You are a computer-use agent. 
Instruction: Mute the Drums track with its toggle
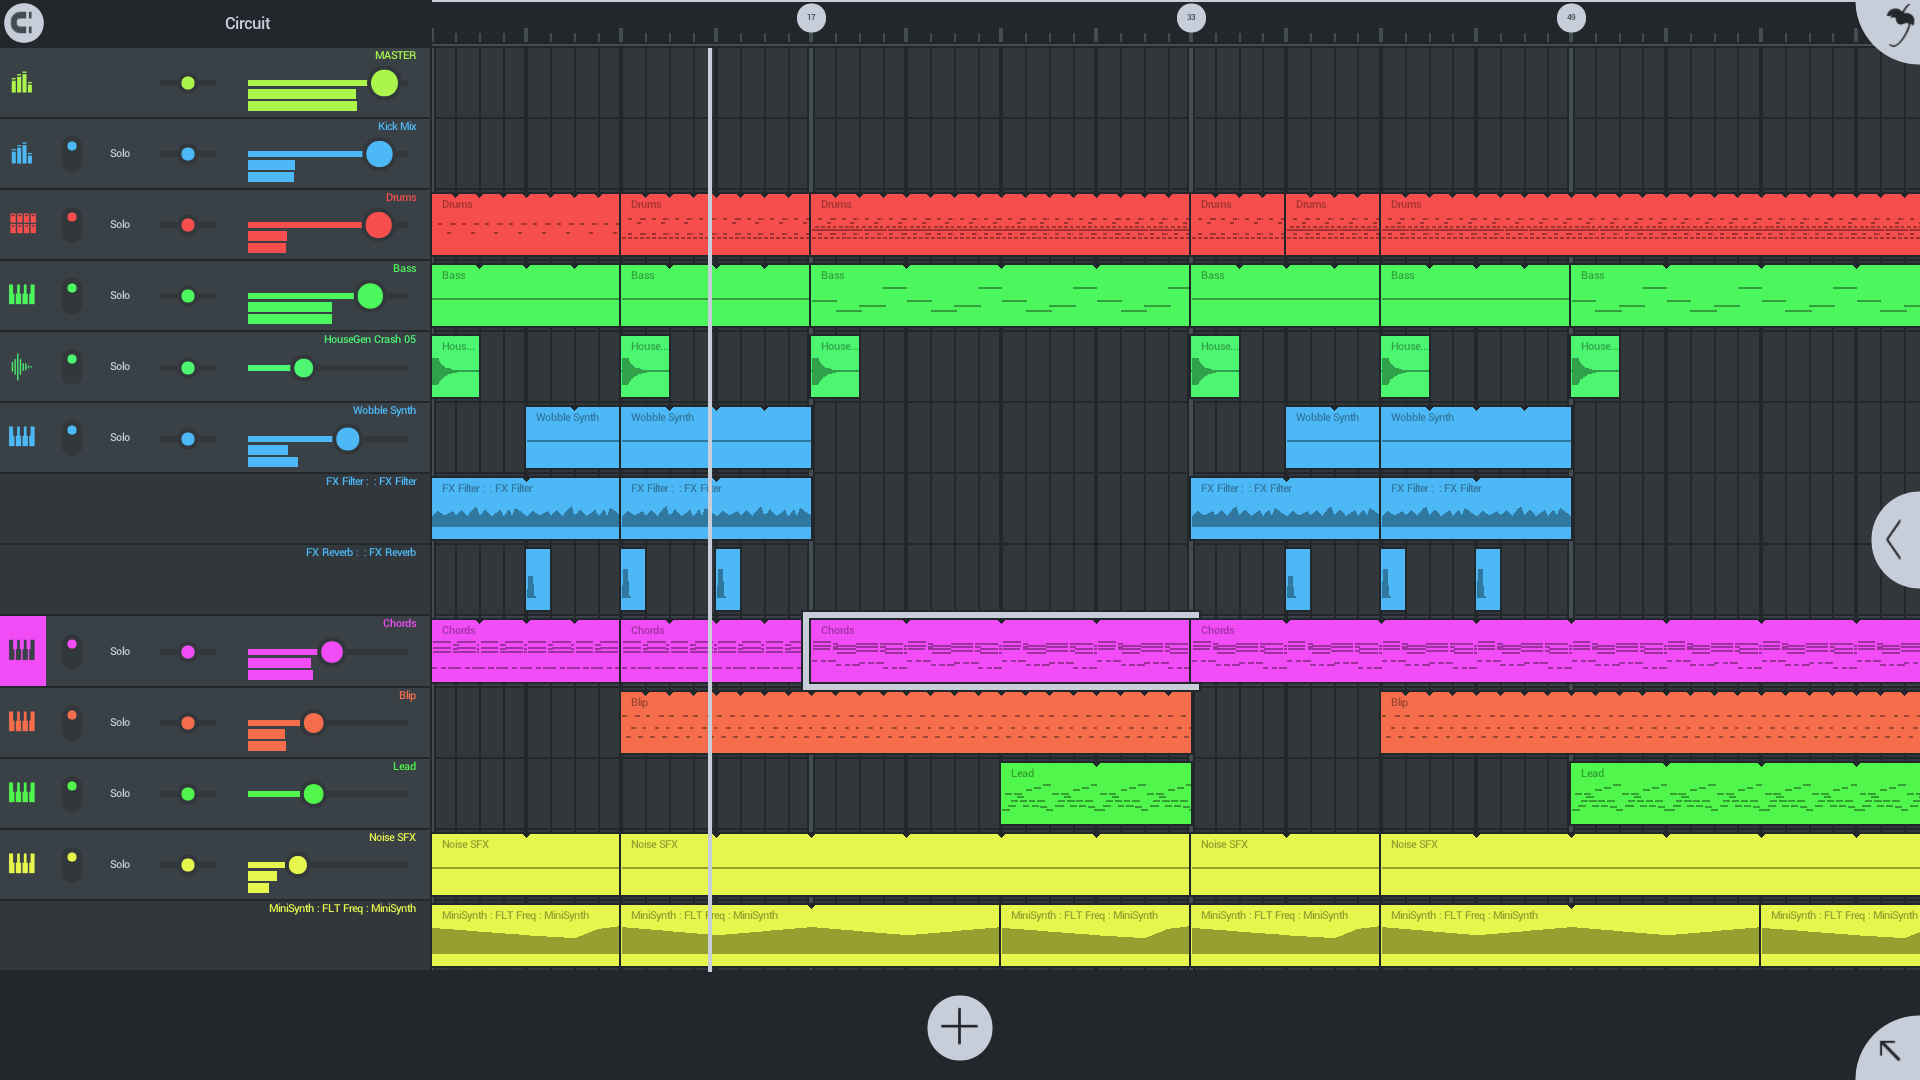pyautogui.click(x=71, y=224)
